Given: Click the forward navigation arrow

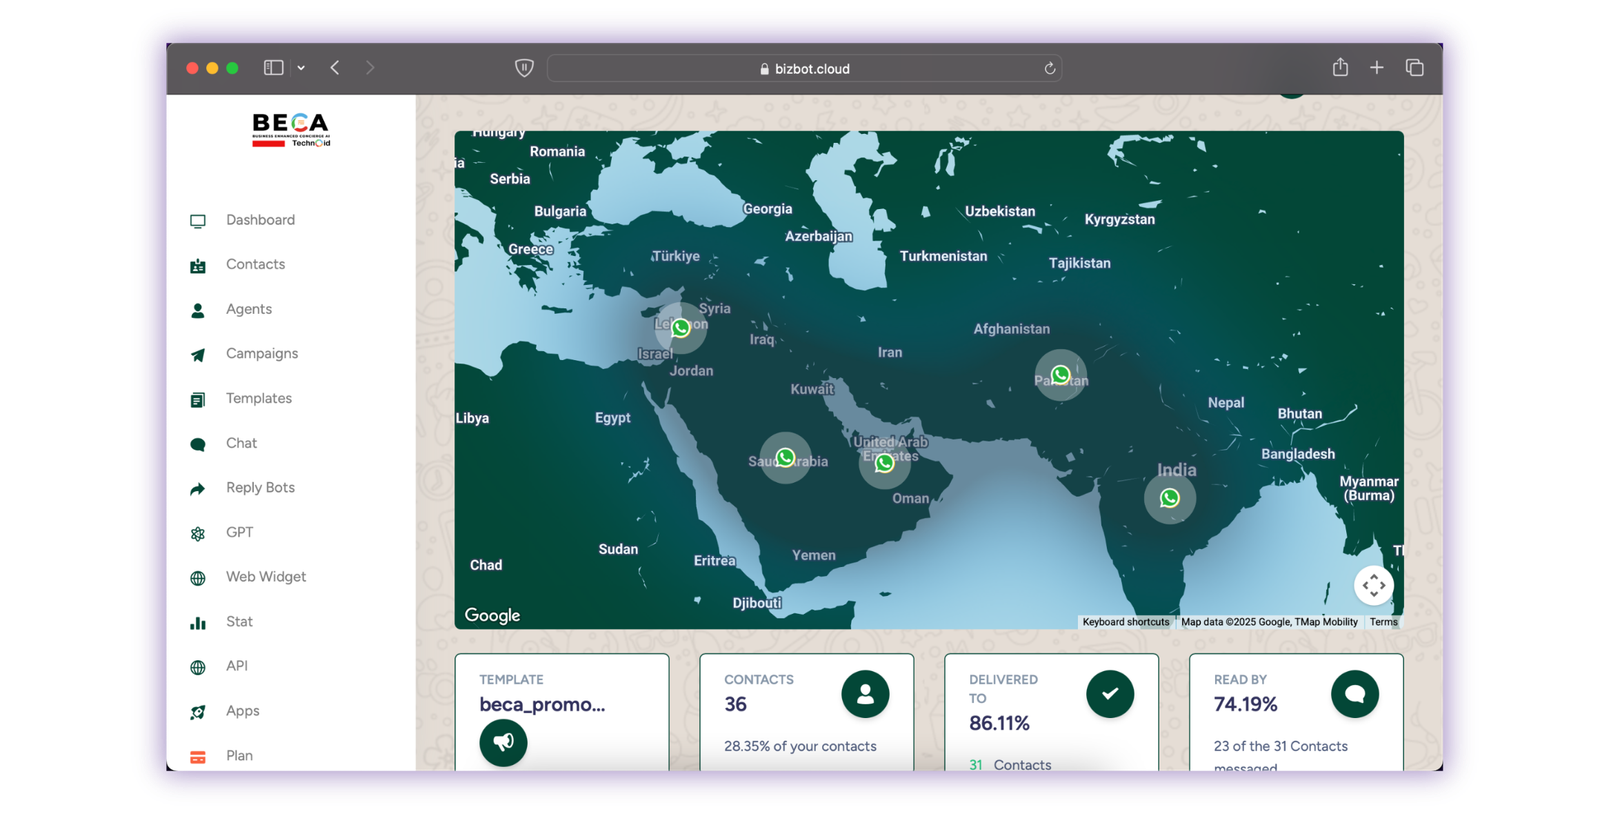Looking at the screenshot, I should (x=370, y=68).
